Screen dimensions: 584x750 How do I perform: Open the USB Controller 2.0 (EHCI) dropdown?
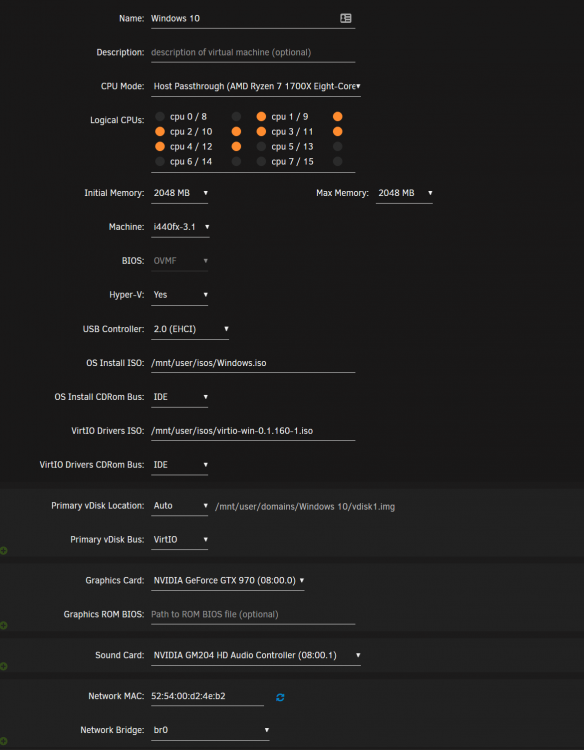(190, 329)
